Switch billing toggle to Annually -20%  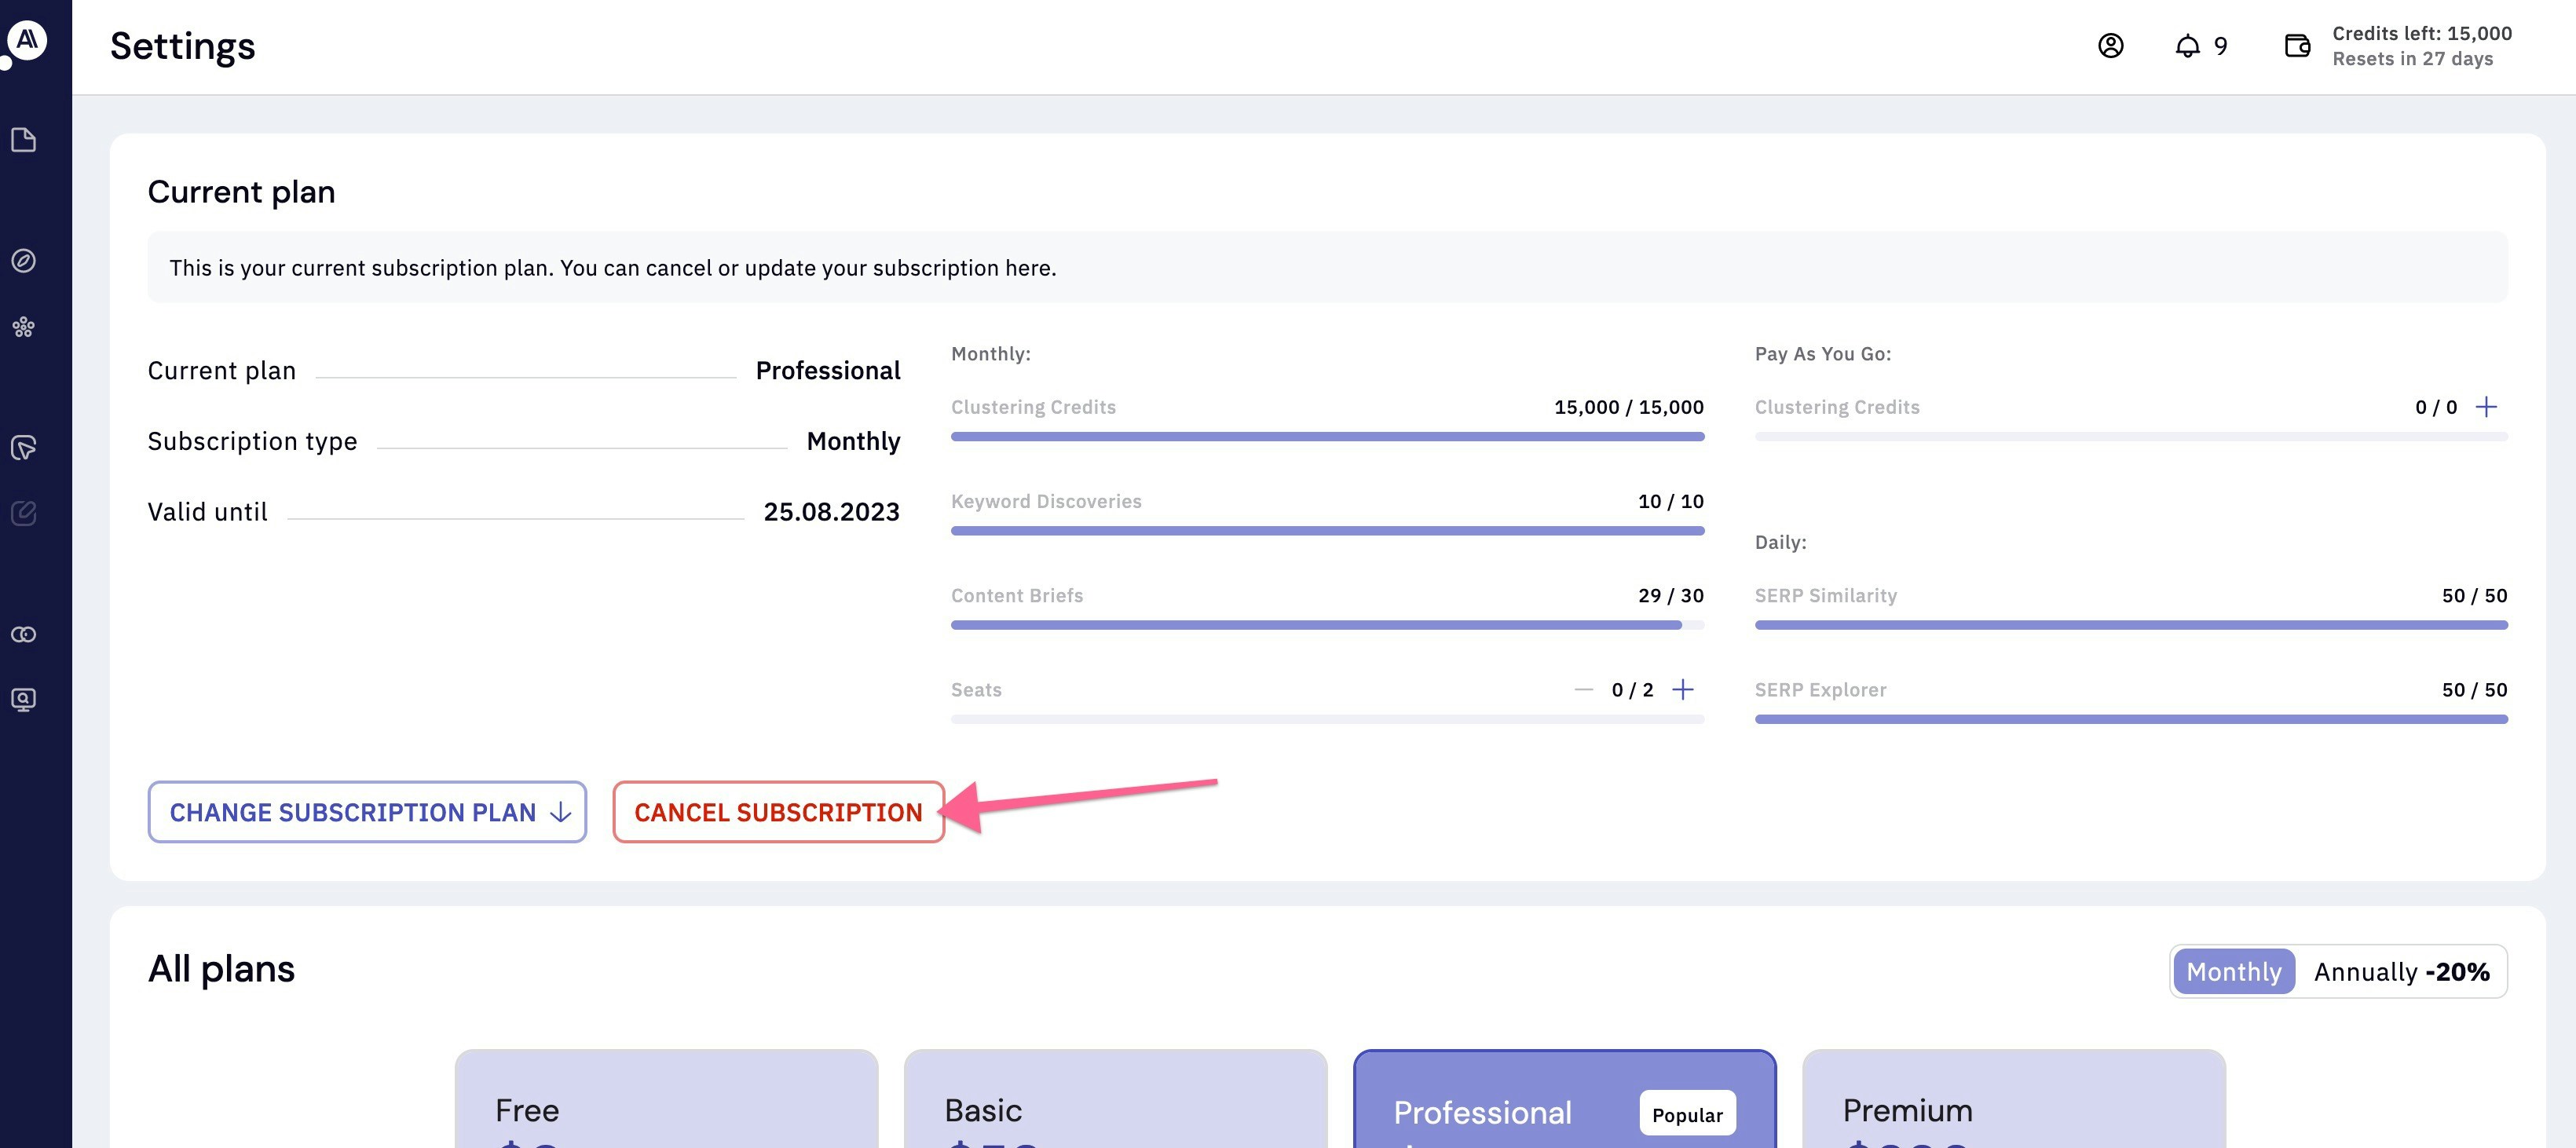click(2401, 971)
